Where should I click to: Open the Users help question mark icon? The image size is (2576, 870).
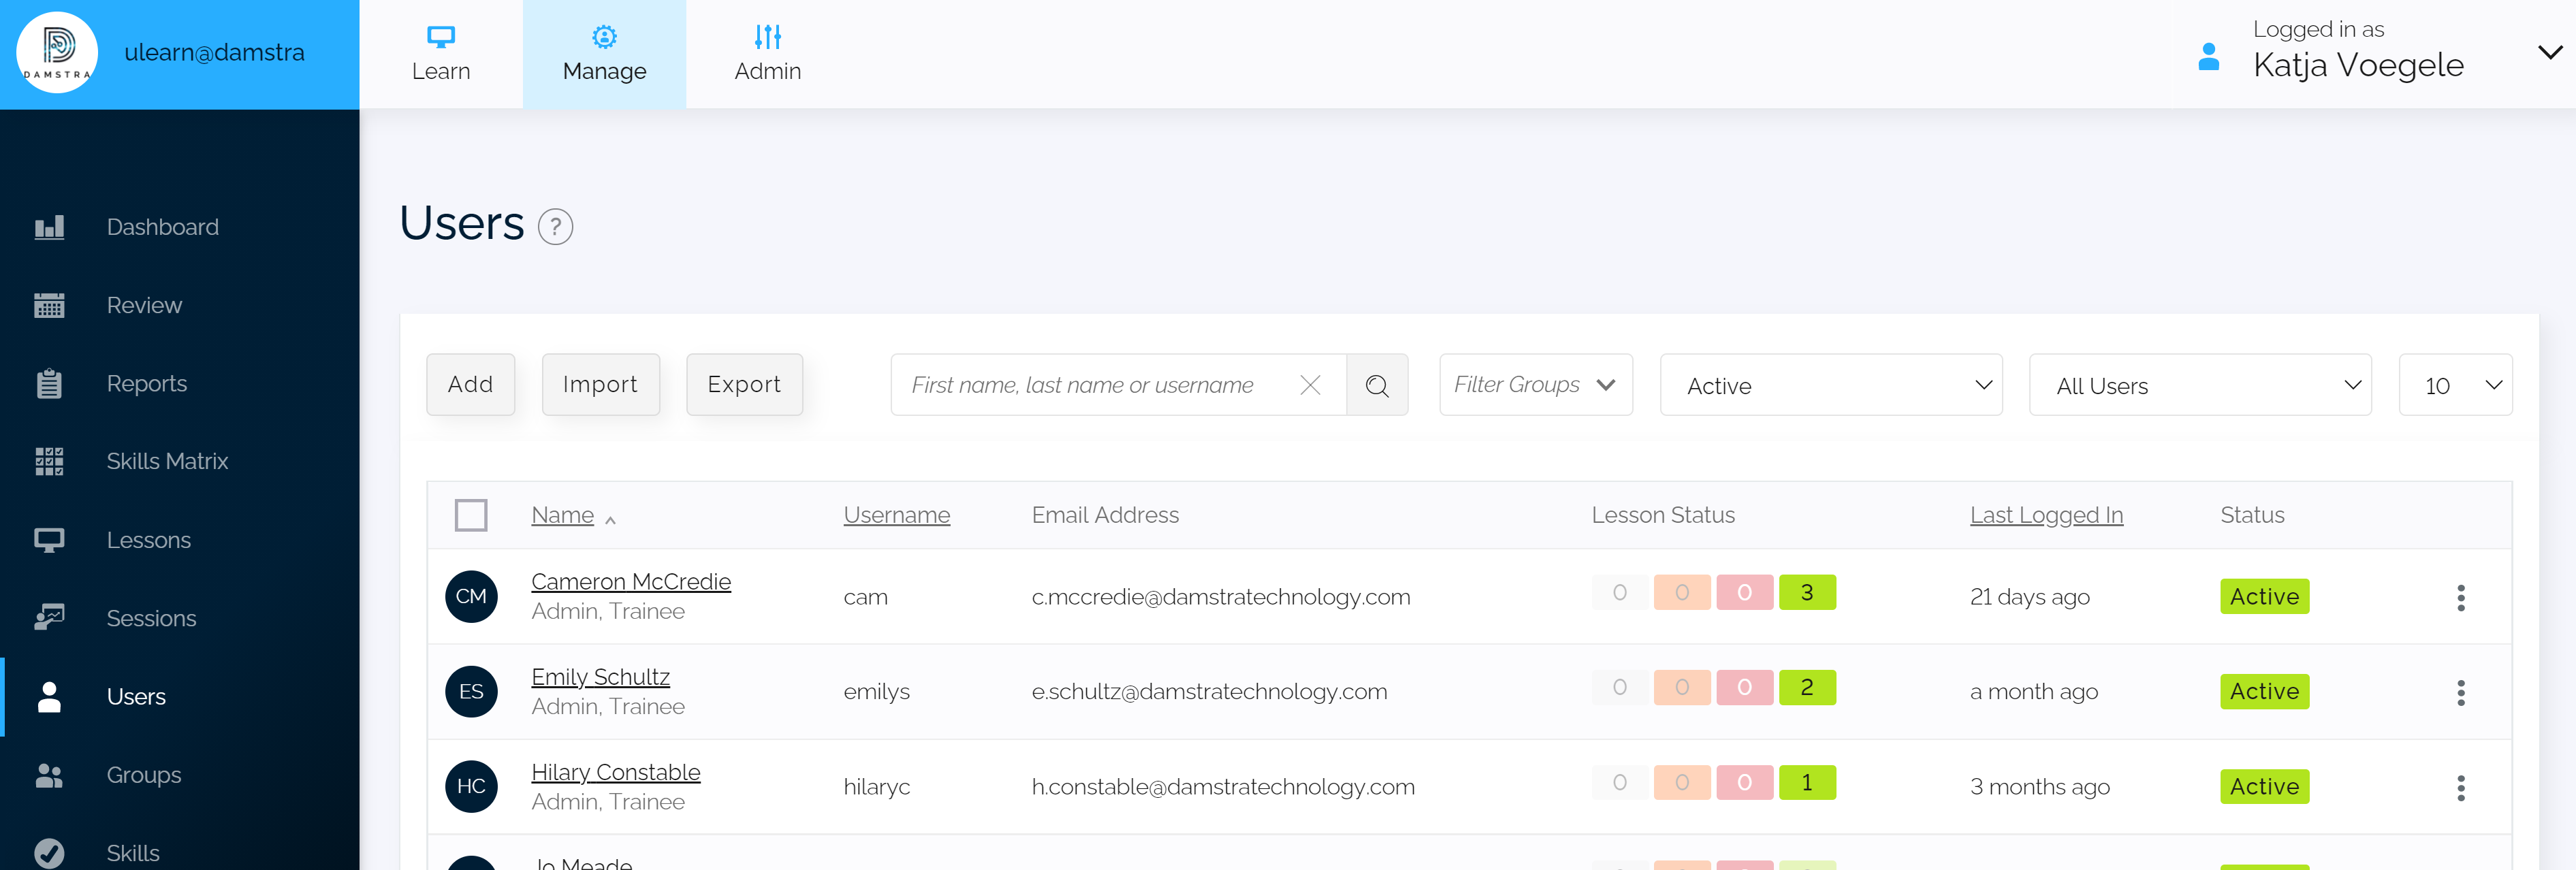[556, 227]
